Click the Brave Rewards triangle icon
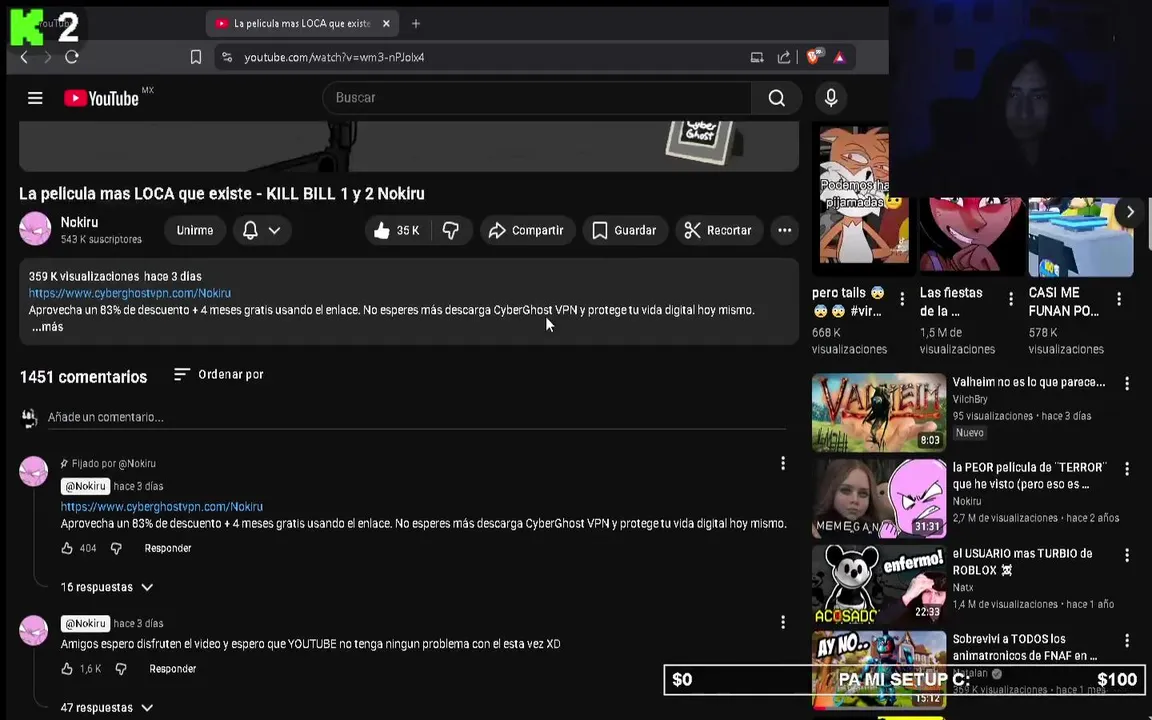This screenshot has width=1152, height=720. 840,57
